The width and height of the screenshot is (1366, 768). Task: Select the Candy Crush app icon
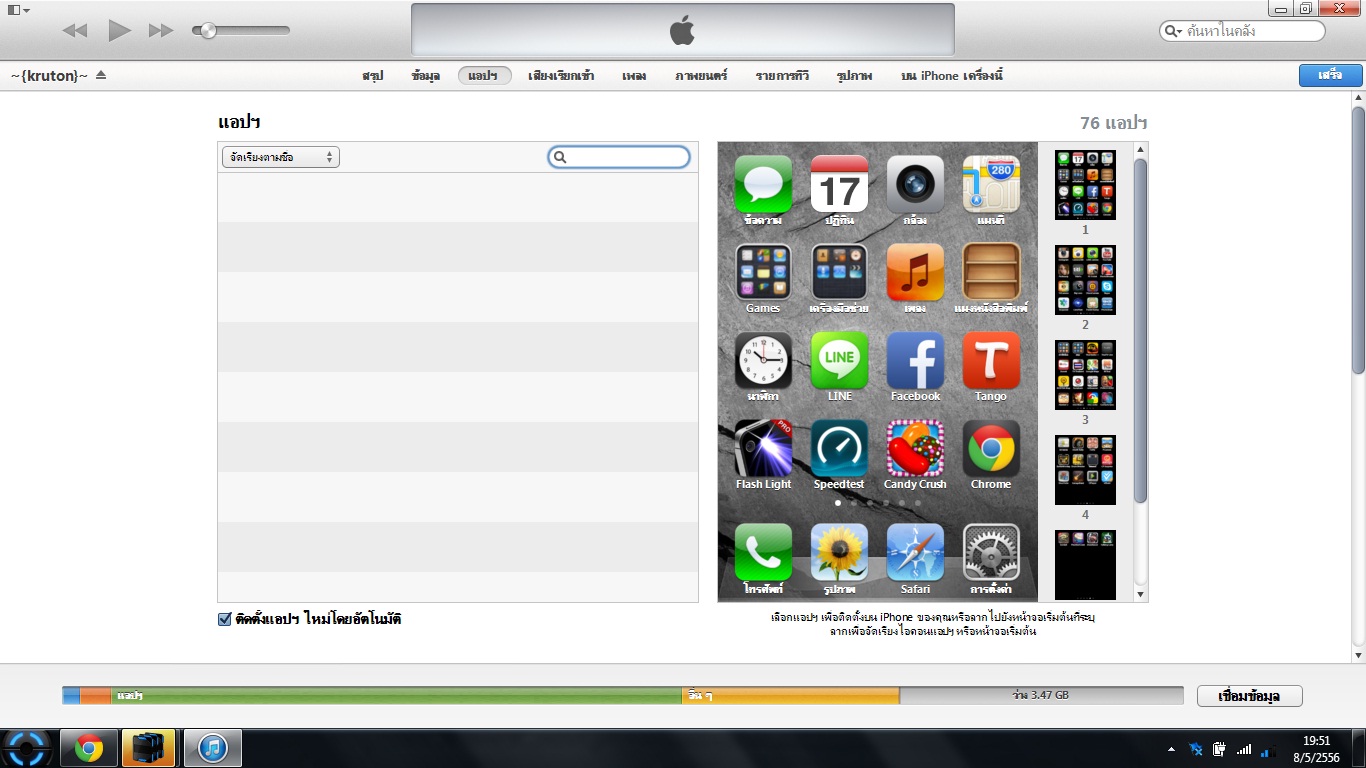tap(915, 448)
